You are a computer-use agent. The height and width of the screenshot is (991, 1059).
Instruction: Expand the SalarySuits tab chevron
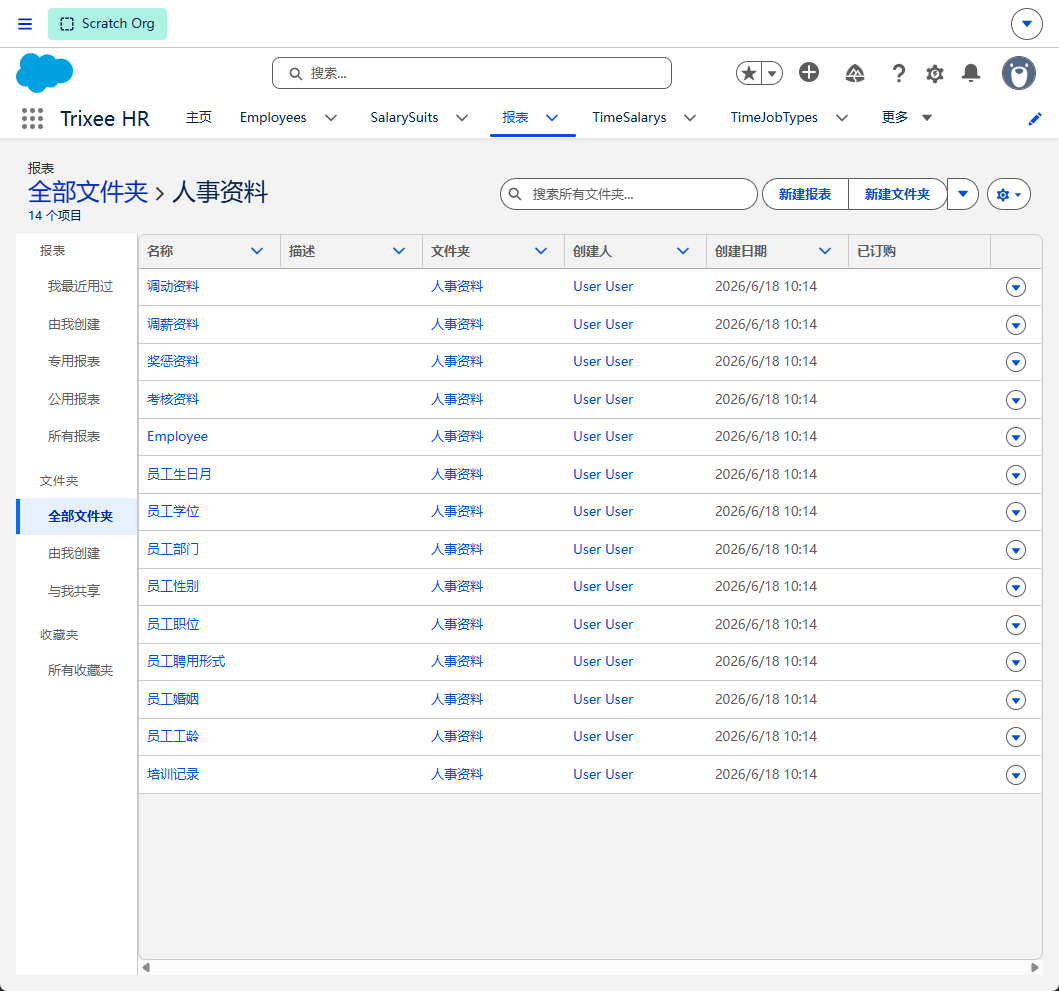[462, 118]
